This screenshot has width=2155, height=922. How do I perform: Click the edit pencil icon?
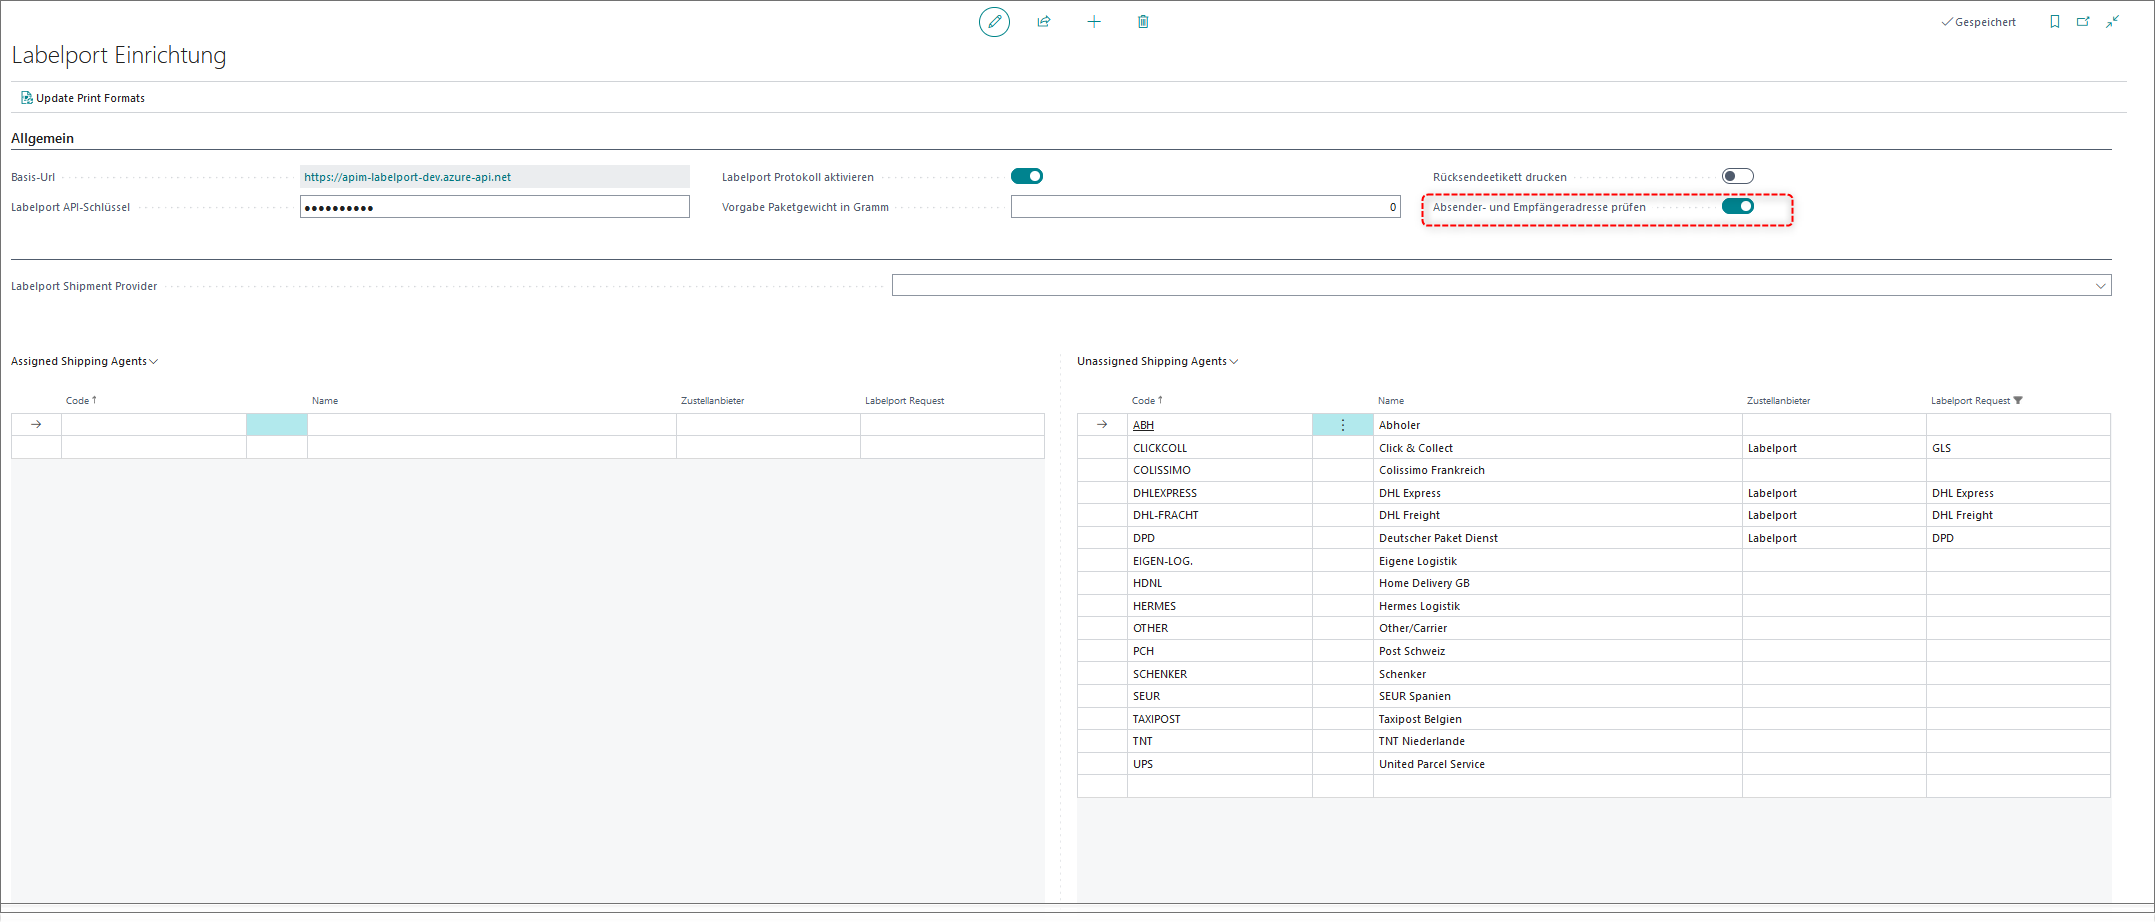tap(994, 22)
